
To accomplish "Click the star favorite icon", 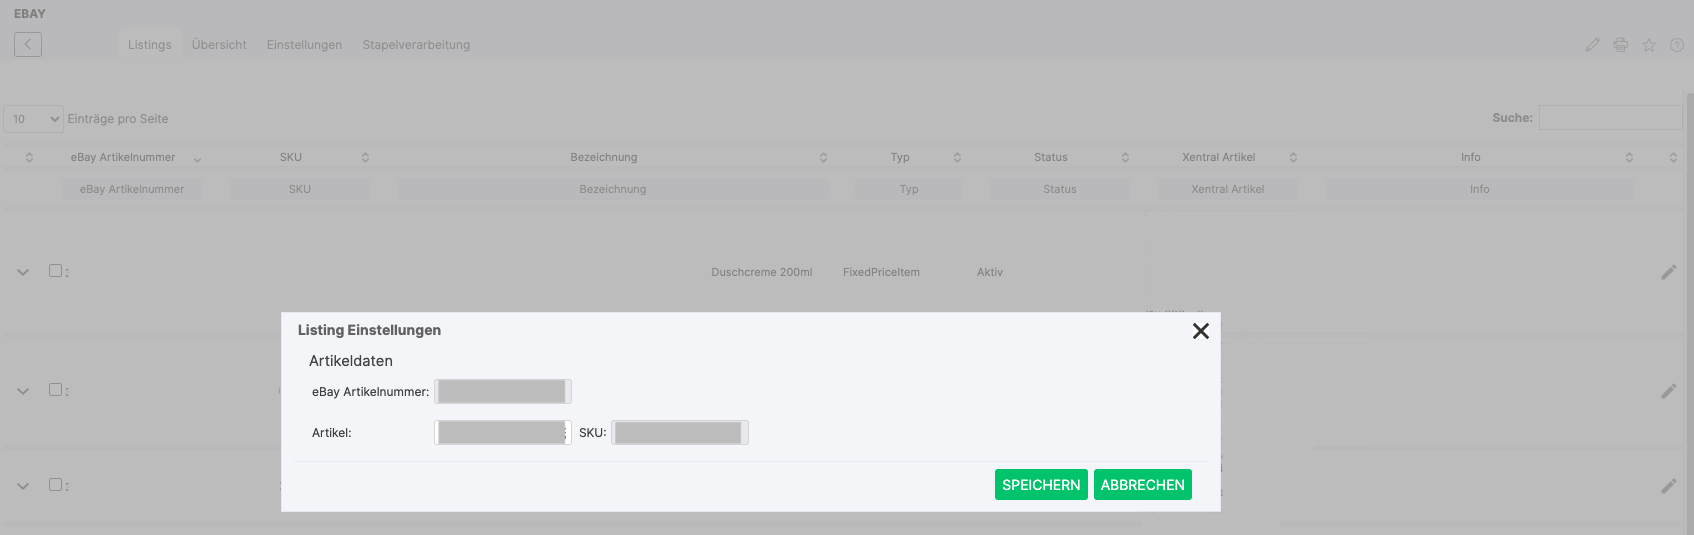I will point(1649,45).
